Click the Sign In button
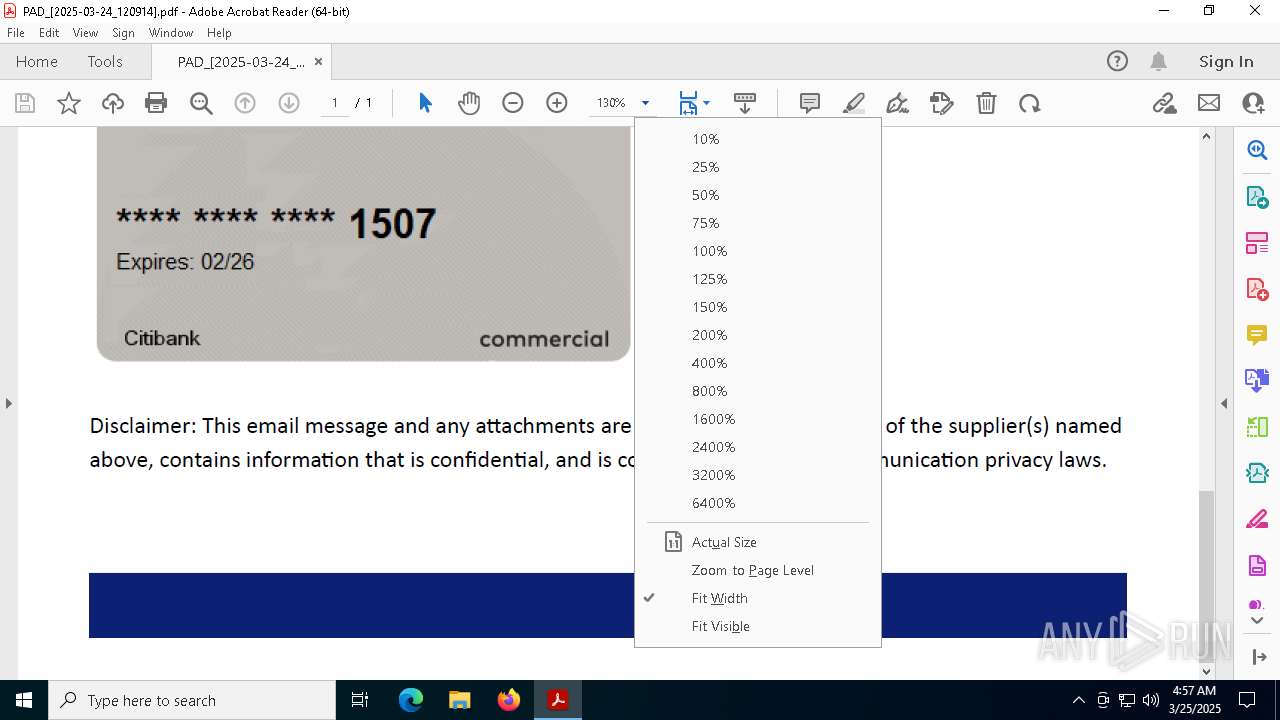 point(1226,61)
